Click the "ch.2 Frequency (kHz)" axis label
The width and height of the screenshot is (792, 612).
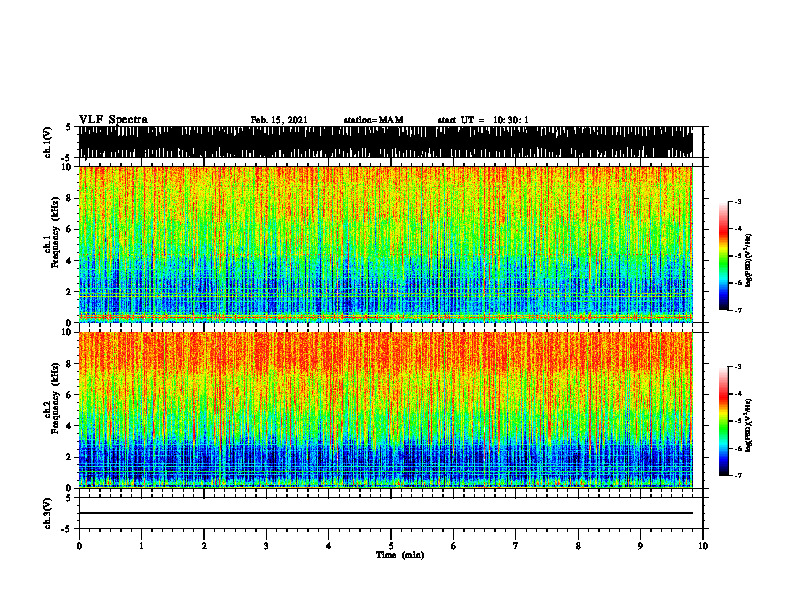(x=51, y=398)
